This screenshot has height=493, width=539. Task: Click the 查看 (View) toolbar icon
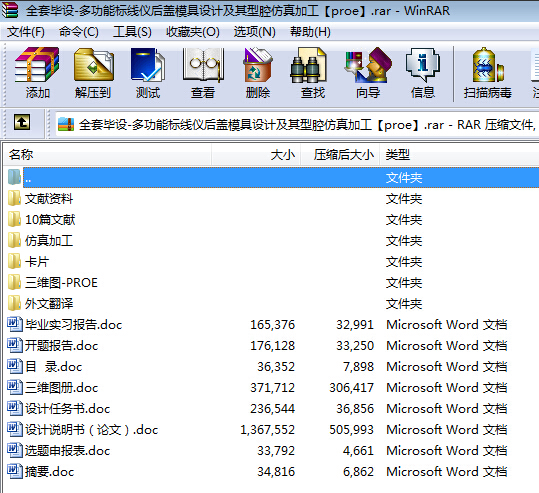(x=203, y=65)
